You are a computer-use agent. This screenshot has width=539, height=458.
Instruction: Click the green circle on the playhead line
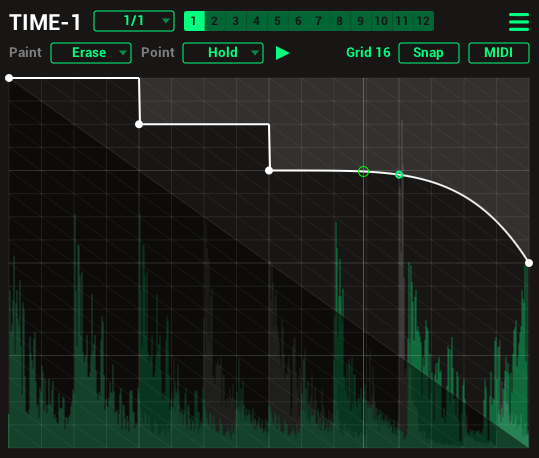(x=363, y=171)
